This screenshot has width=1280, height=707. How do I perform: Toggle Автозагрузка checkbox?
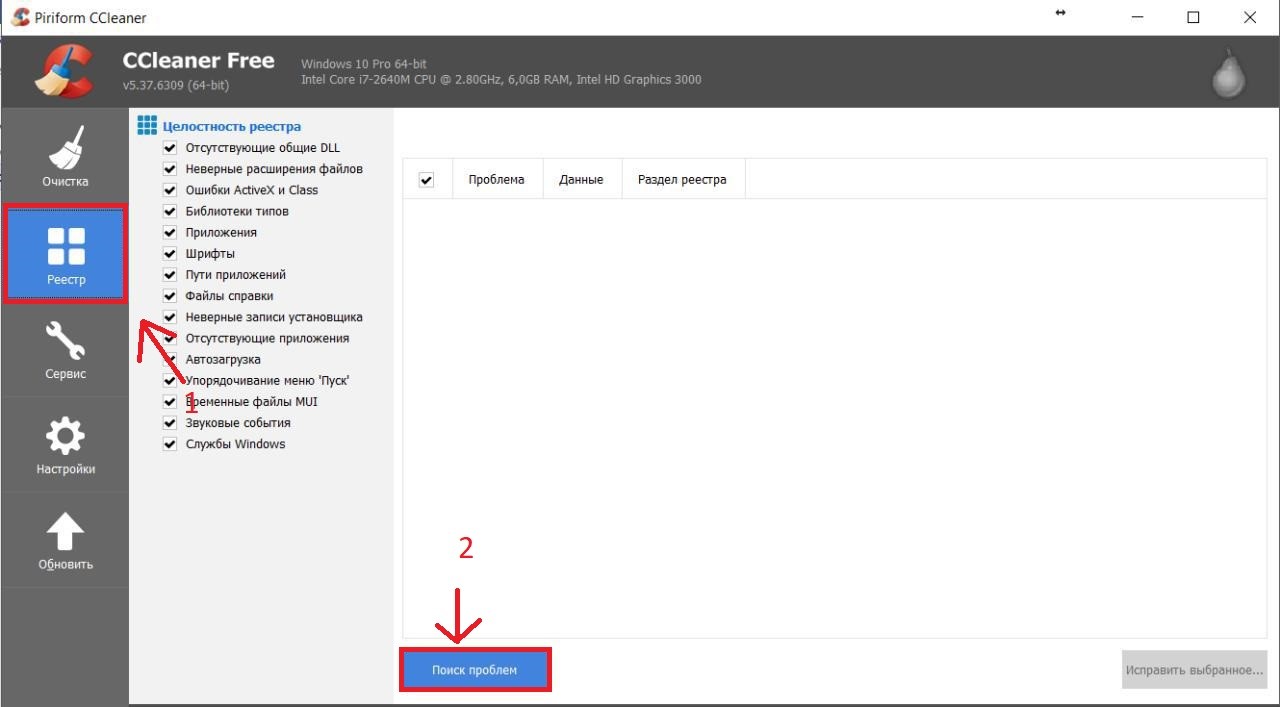170,359
